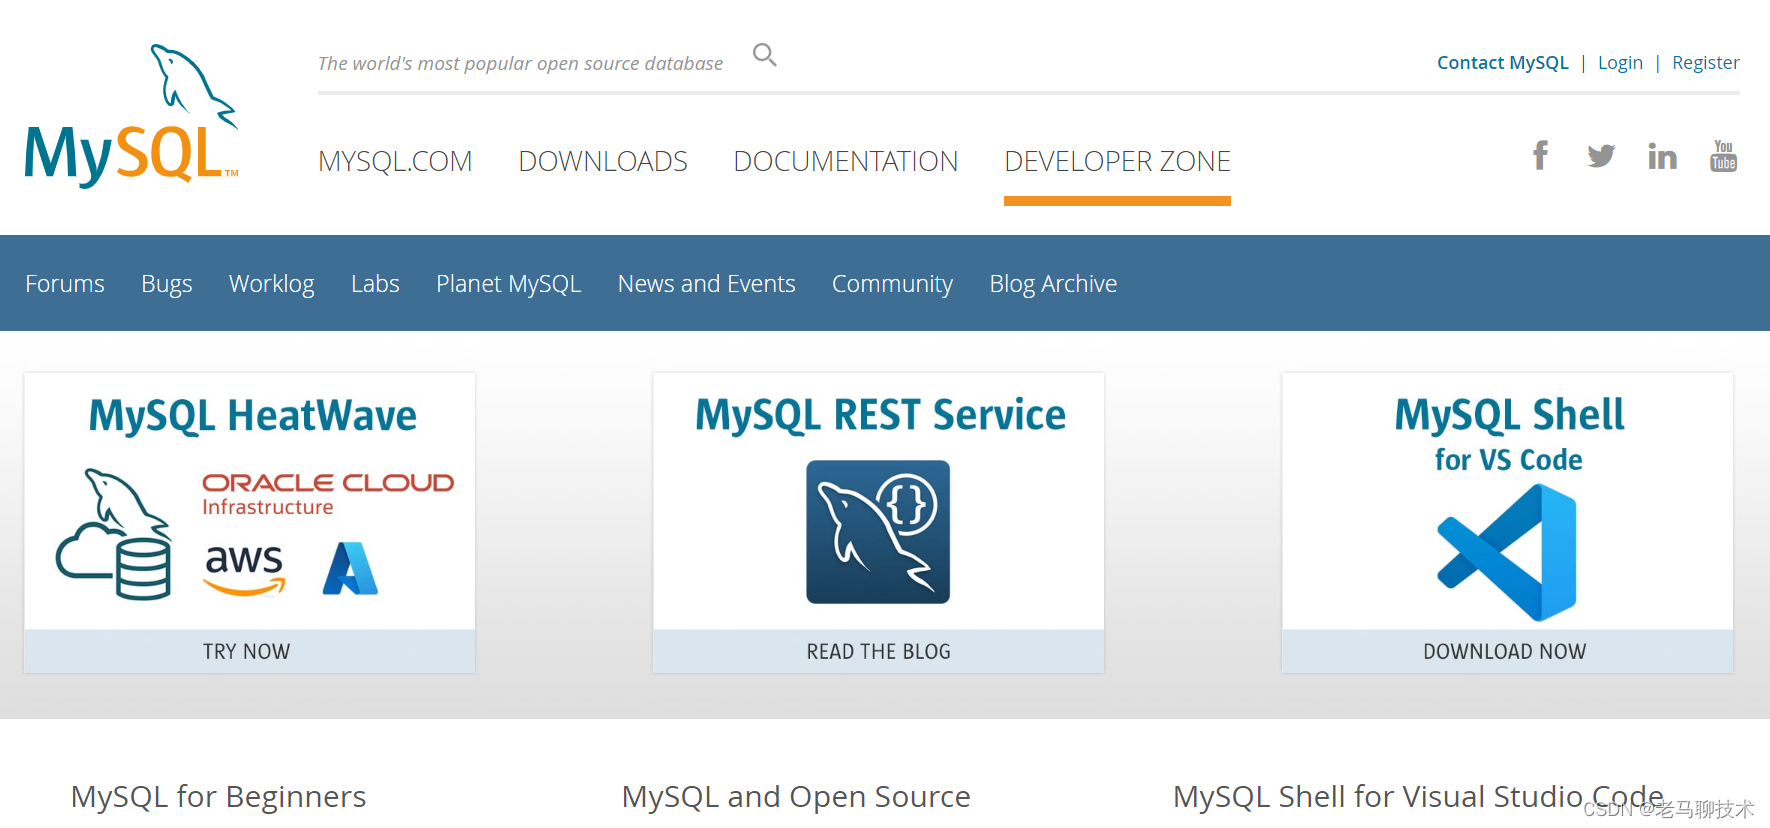Open Bugs in the blue nav bar
Viewport: 1770px width, 828px height.
coord(167,284)
